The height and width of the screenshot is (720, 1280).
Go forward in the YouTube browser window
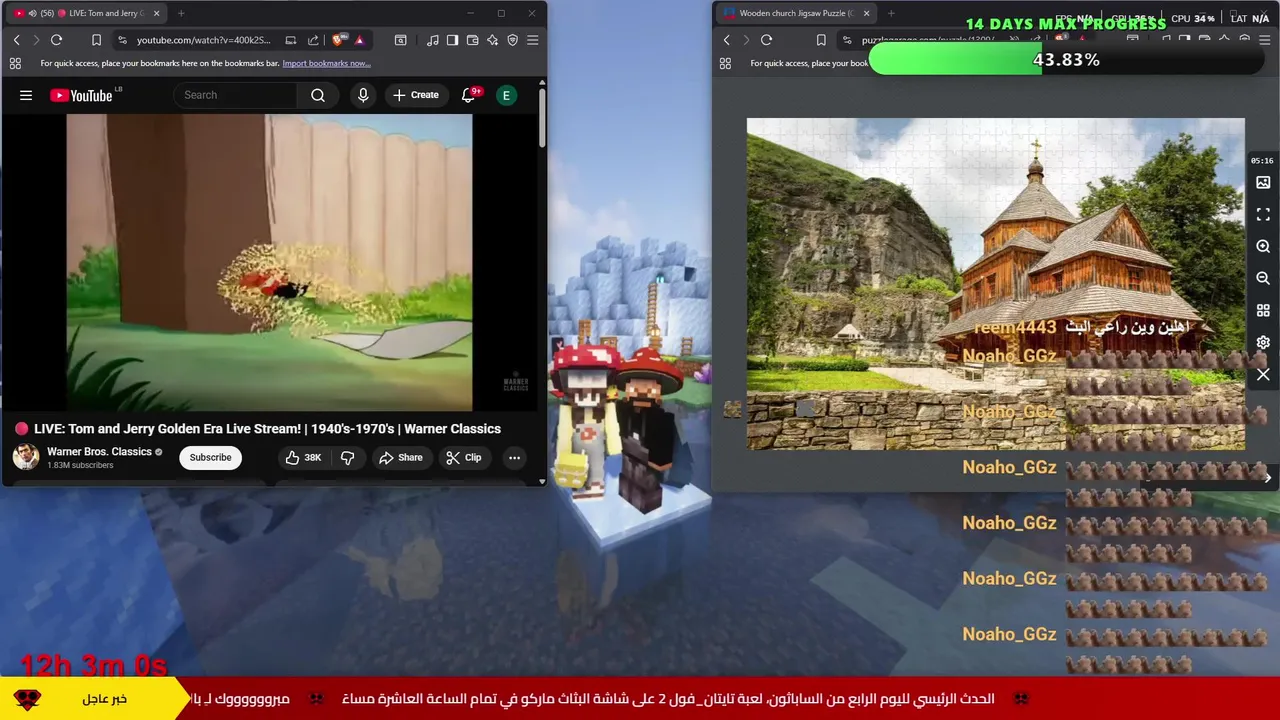(36, 40)
